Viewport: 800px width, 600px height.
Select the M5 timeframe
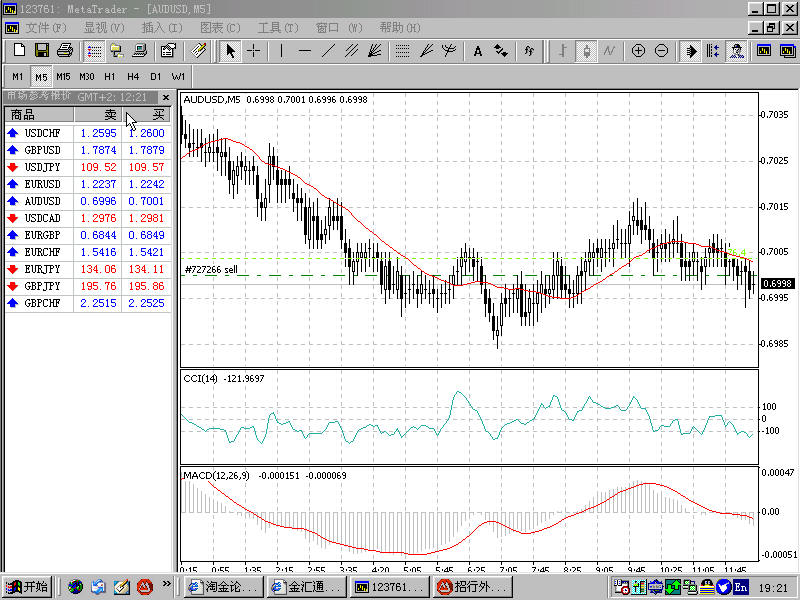[x=41, y=77]
